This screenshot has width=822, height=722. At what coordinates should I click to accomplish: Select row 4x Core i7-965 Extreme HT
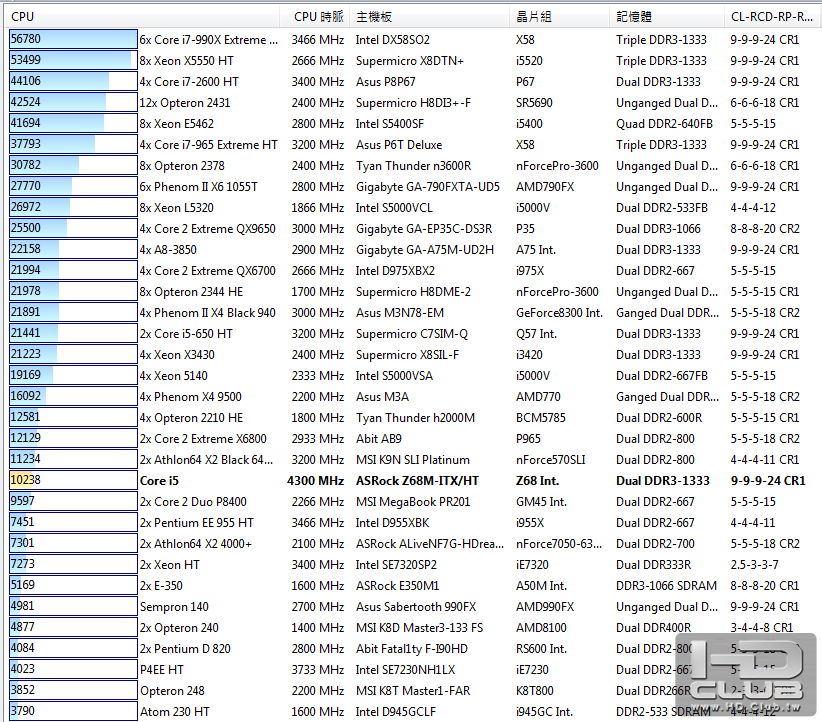414,145
